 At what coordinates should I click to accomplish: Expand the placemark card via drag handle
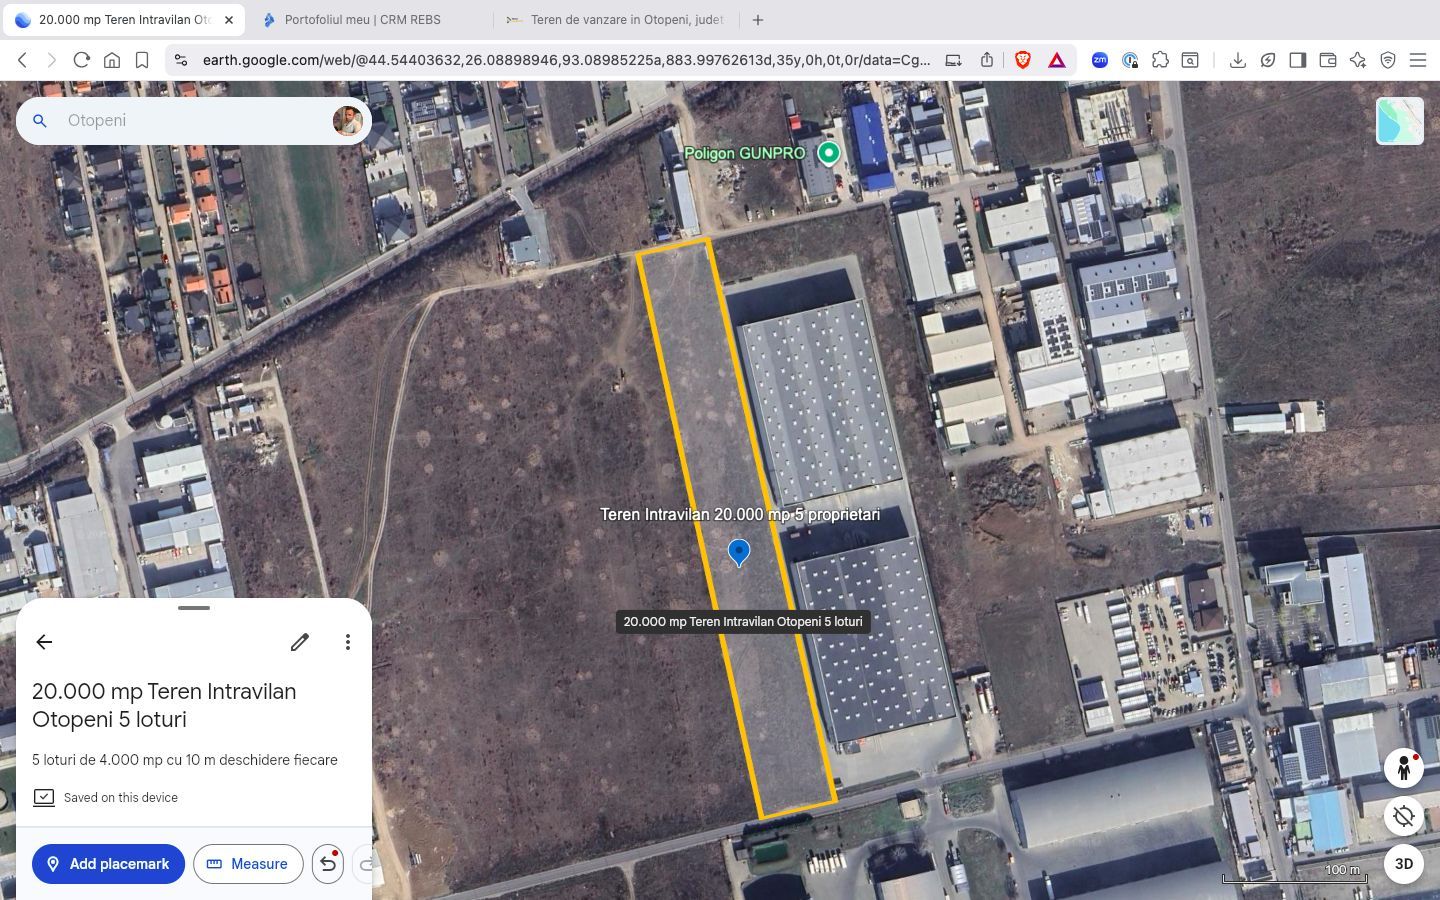click(193, 608)
